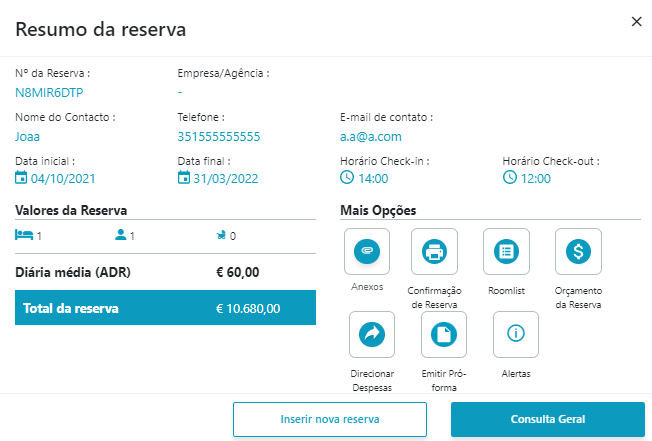Select the Direcionar Despesas arrow icon
Image resolution: width=652 pixels, height=441 pixels.
(372, 335)
